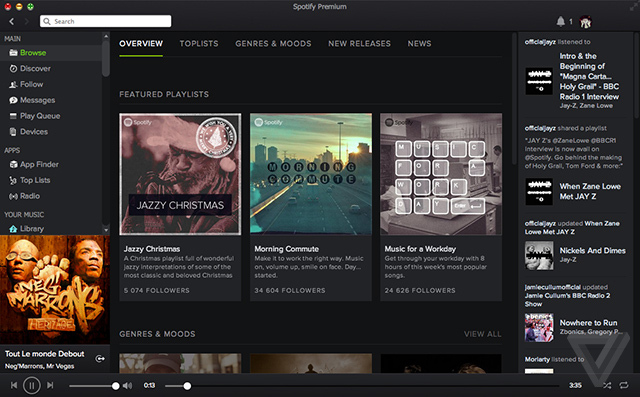Click the Radio broadcast icon
640x397 pixels.
13,196
